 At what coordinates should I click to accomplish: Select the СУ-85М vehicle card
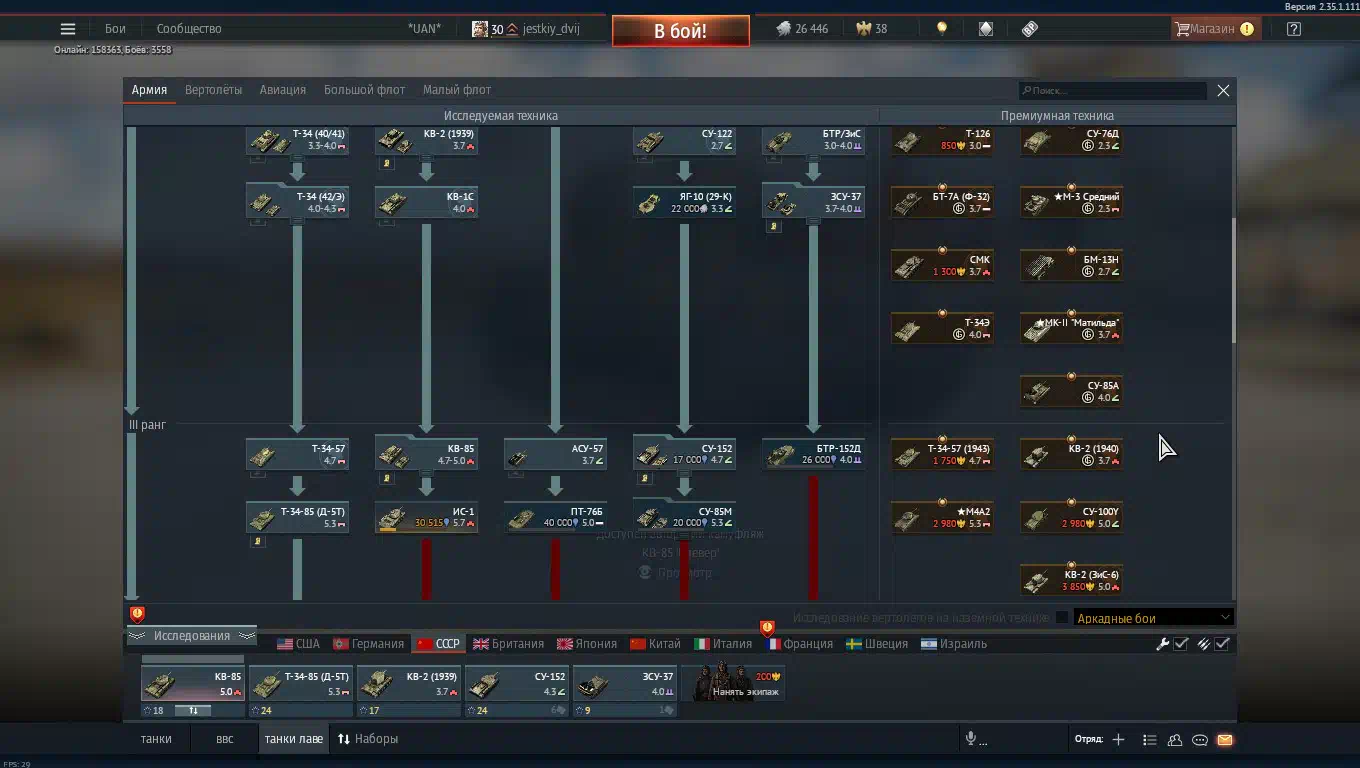click(x=685, y=517)
